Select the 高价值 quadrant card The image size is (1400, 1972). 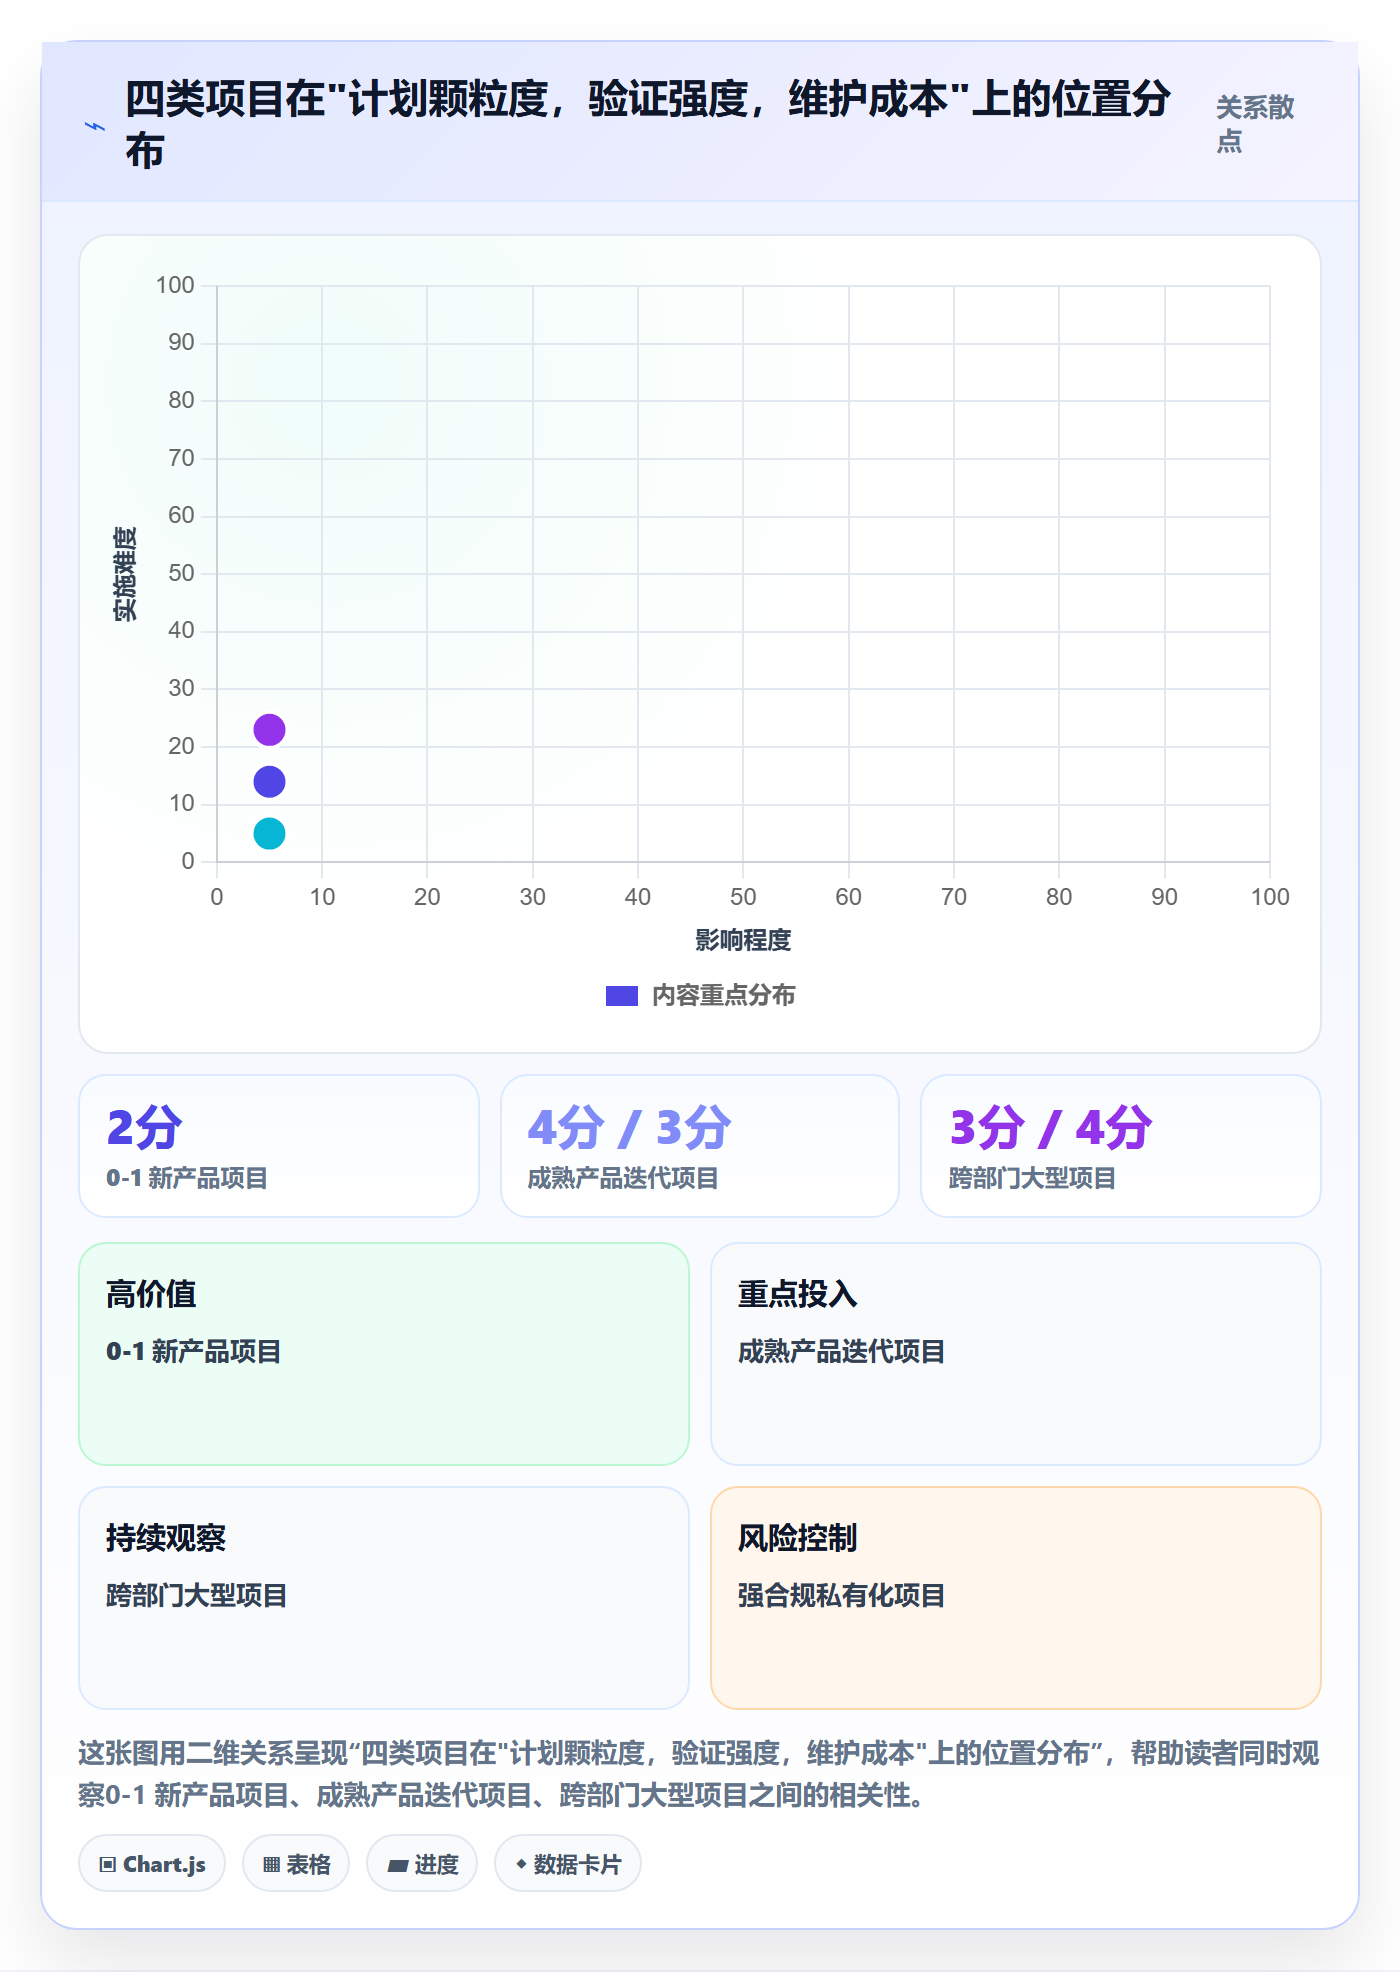[384, 1354]
